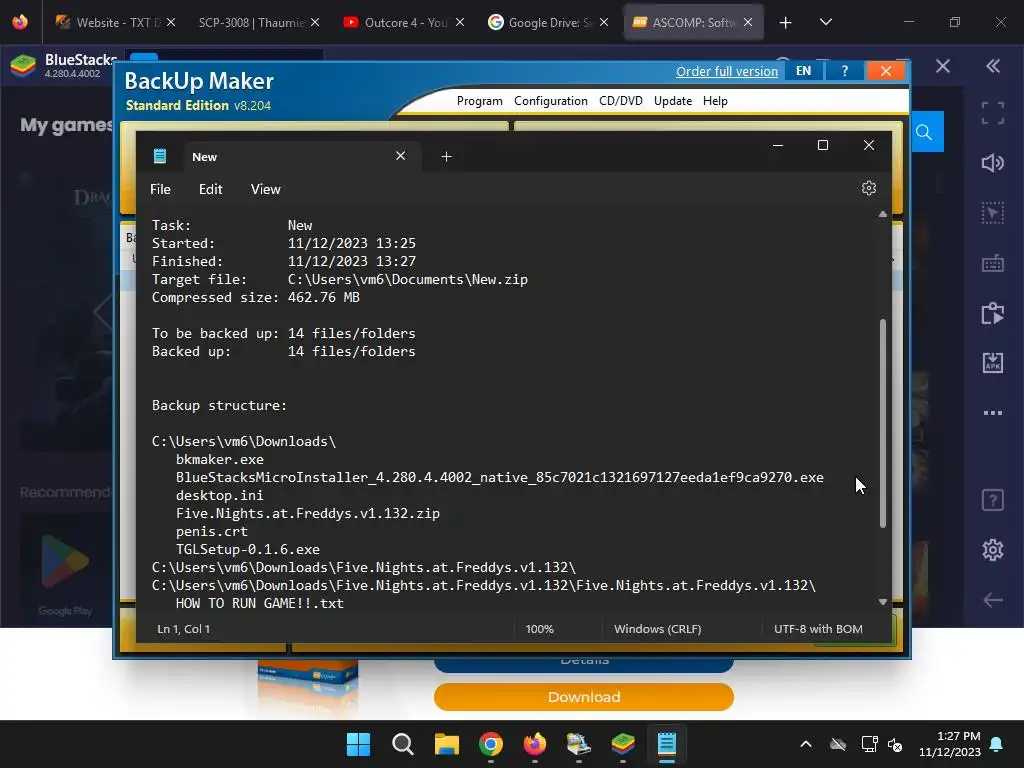Image resolution: width=1024 pixels, height=768 pixels.
Task: Open BlueStacks from taskbar
Action: (623, 744)
